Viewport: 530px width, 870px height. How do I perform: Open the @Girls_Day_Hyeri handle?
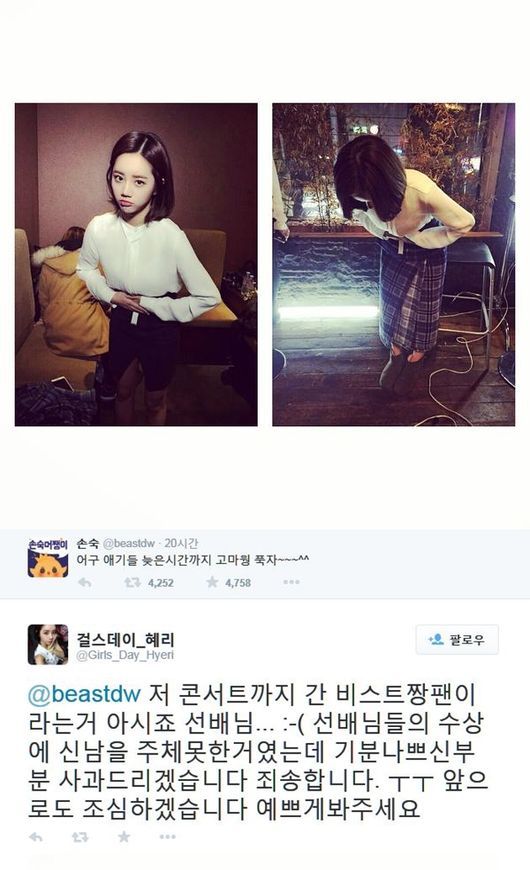125,655
